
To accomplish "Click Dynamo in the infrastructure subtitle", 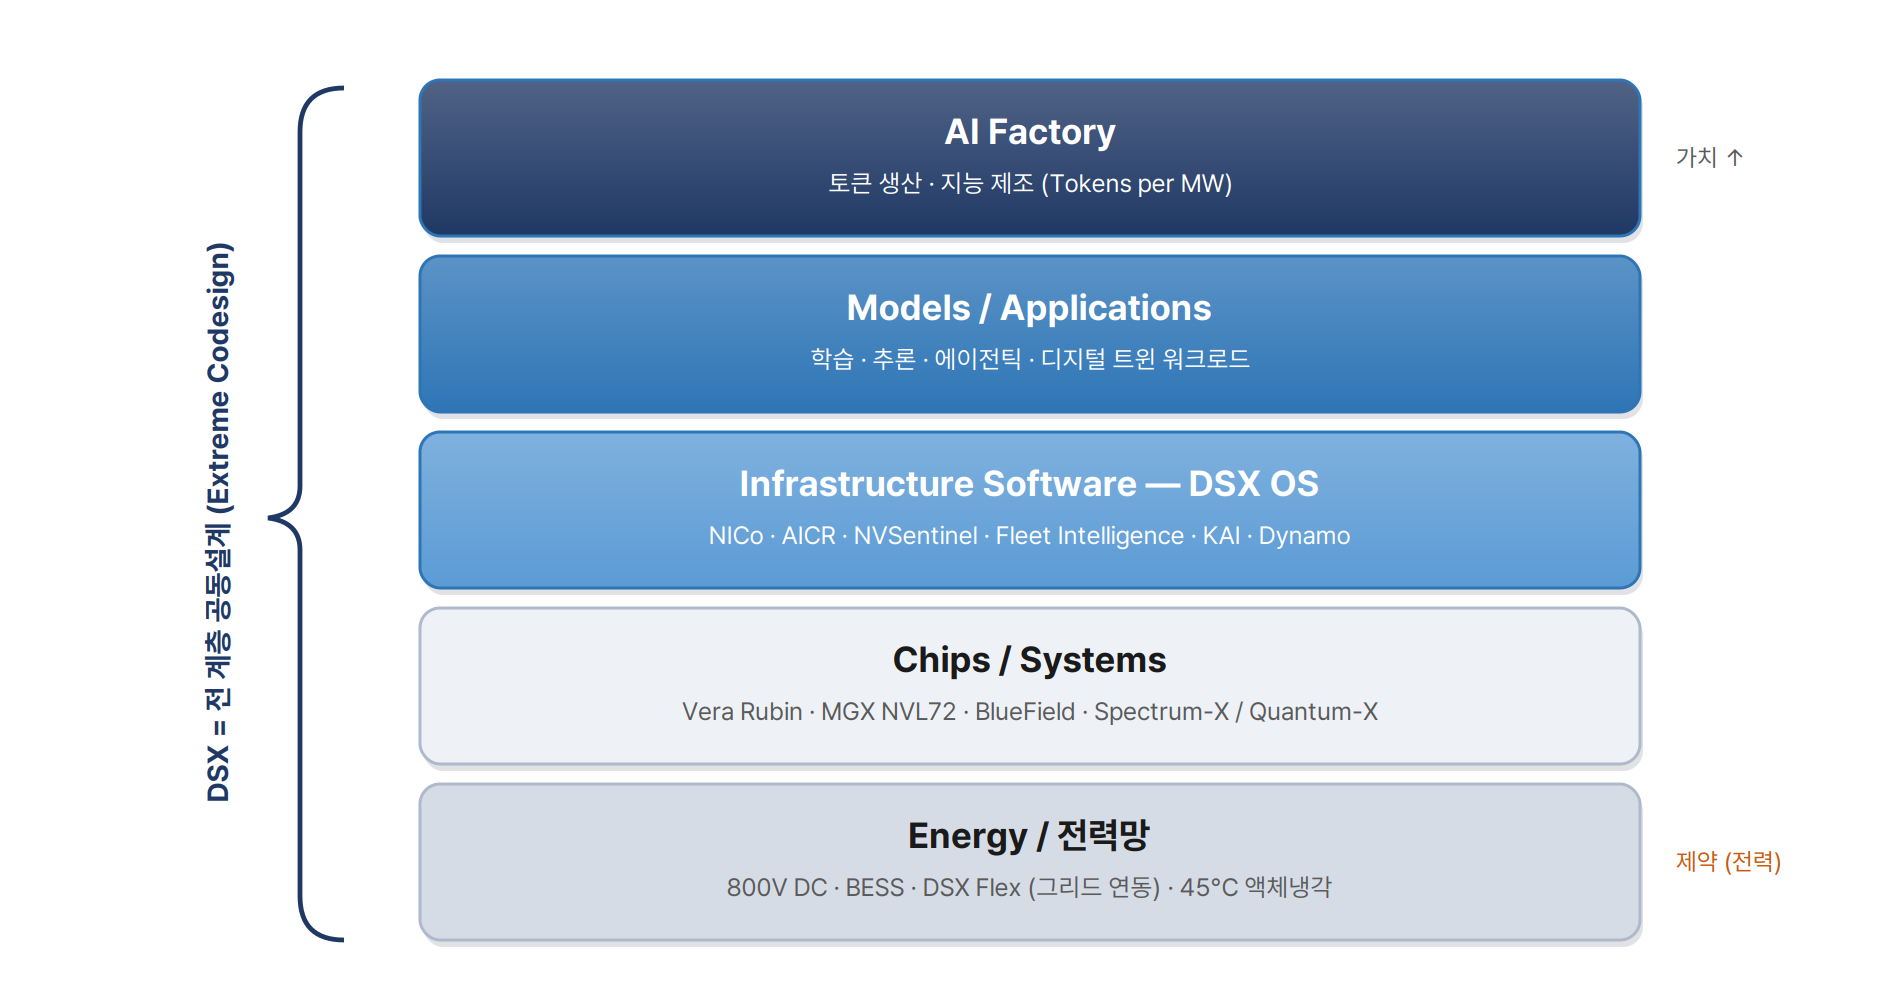I will pos(1304,536).
